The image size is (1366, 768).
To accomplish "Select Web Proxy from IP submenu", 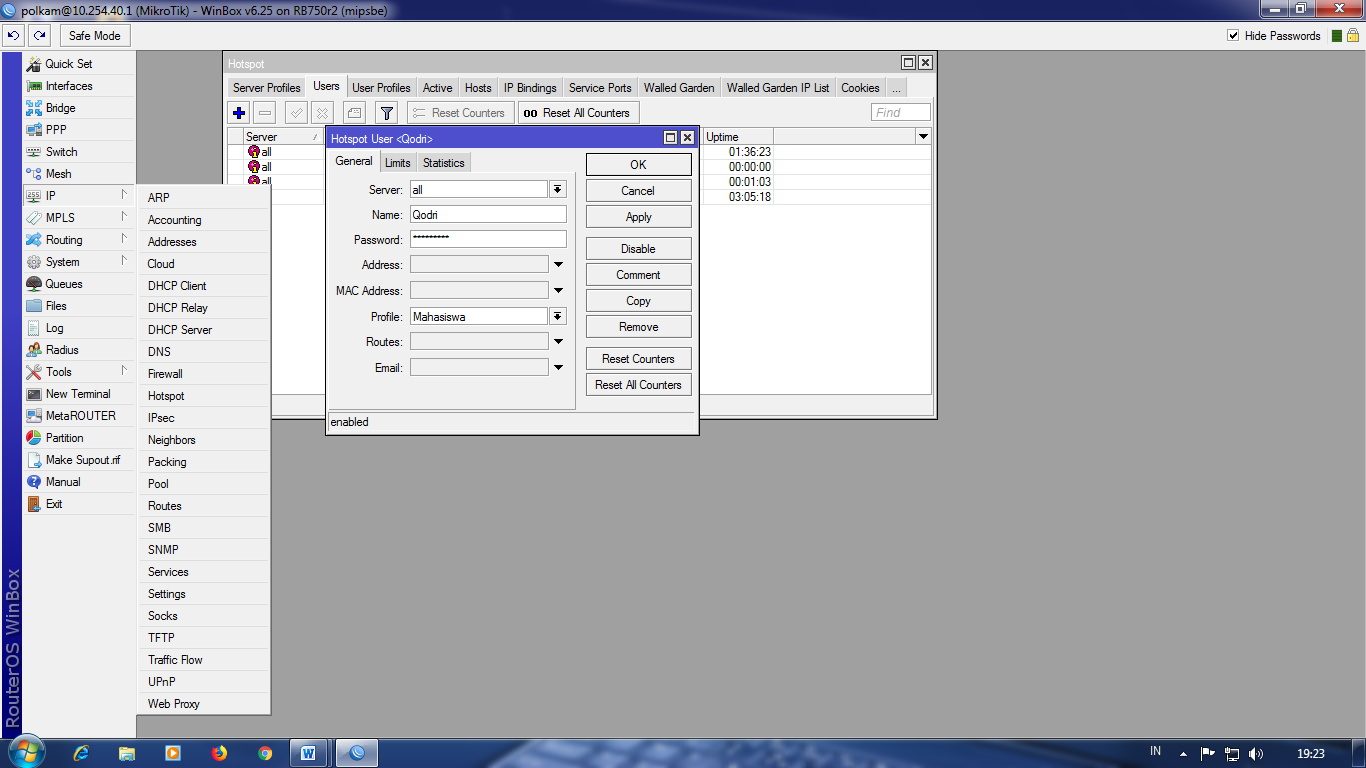I will (x=204, y=704).
